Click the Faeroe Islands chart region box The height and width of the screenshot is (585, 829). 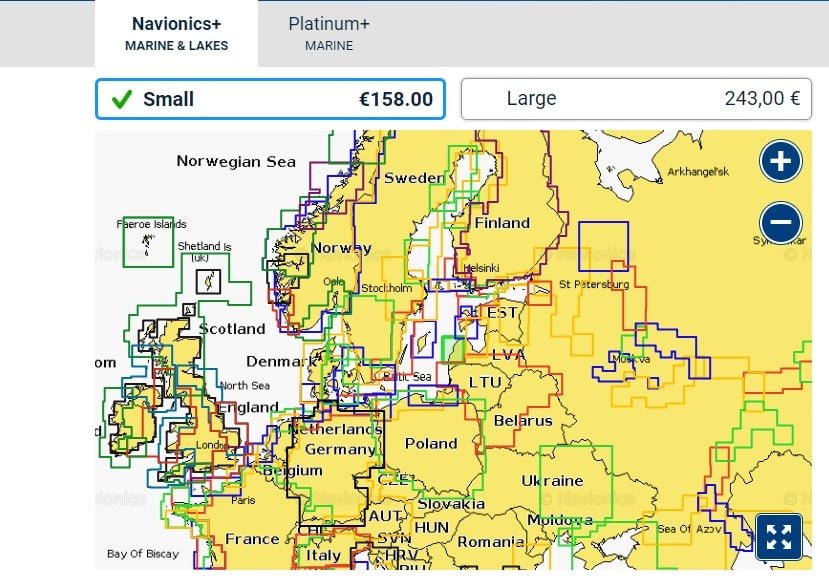tap(150, 240)
